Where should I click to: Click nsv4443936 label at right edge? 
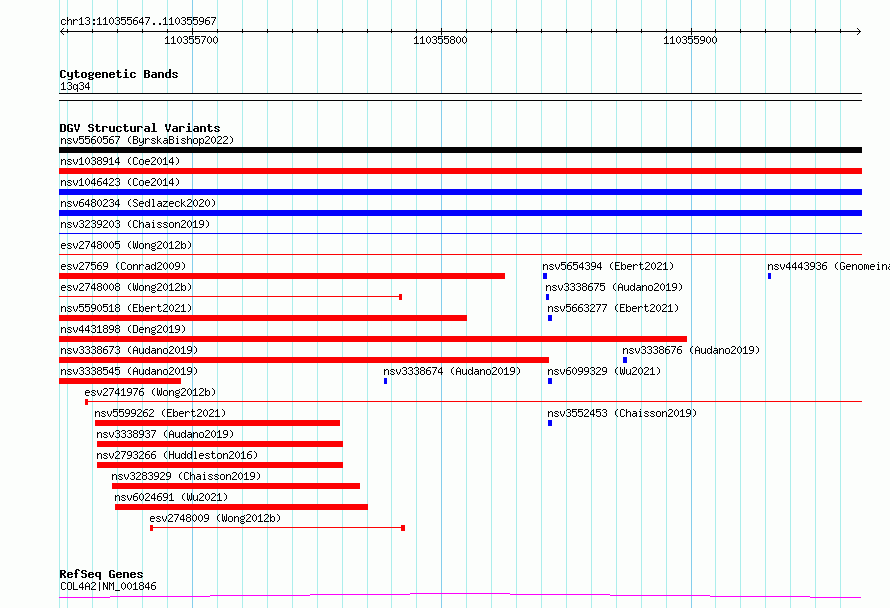click(828, 266)
